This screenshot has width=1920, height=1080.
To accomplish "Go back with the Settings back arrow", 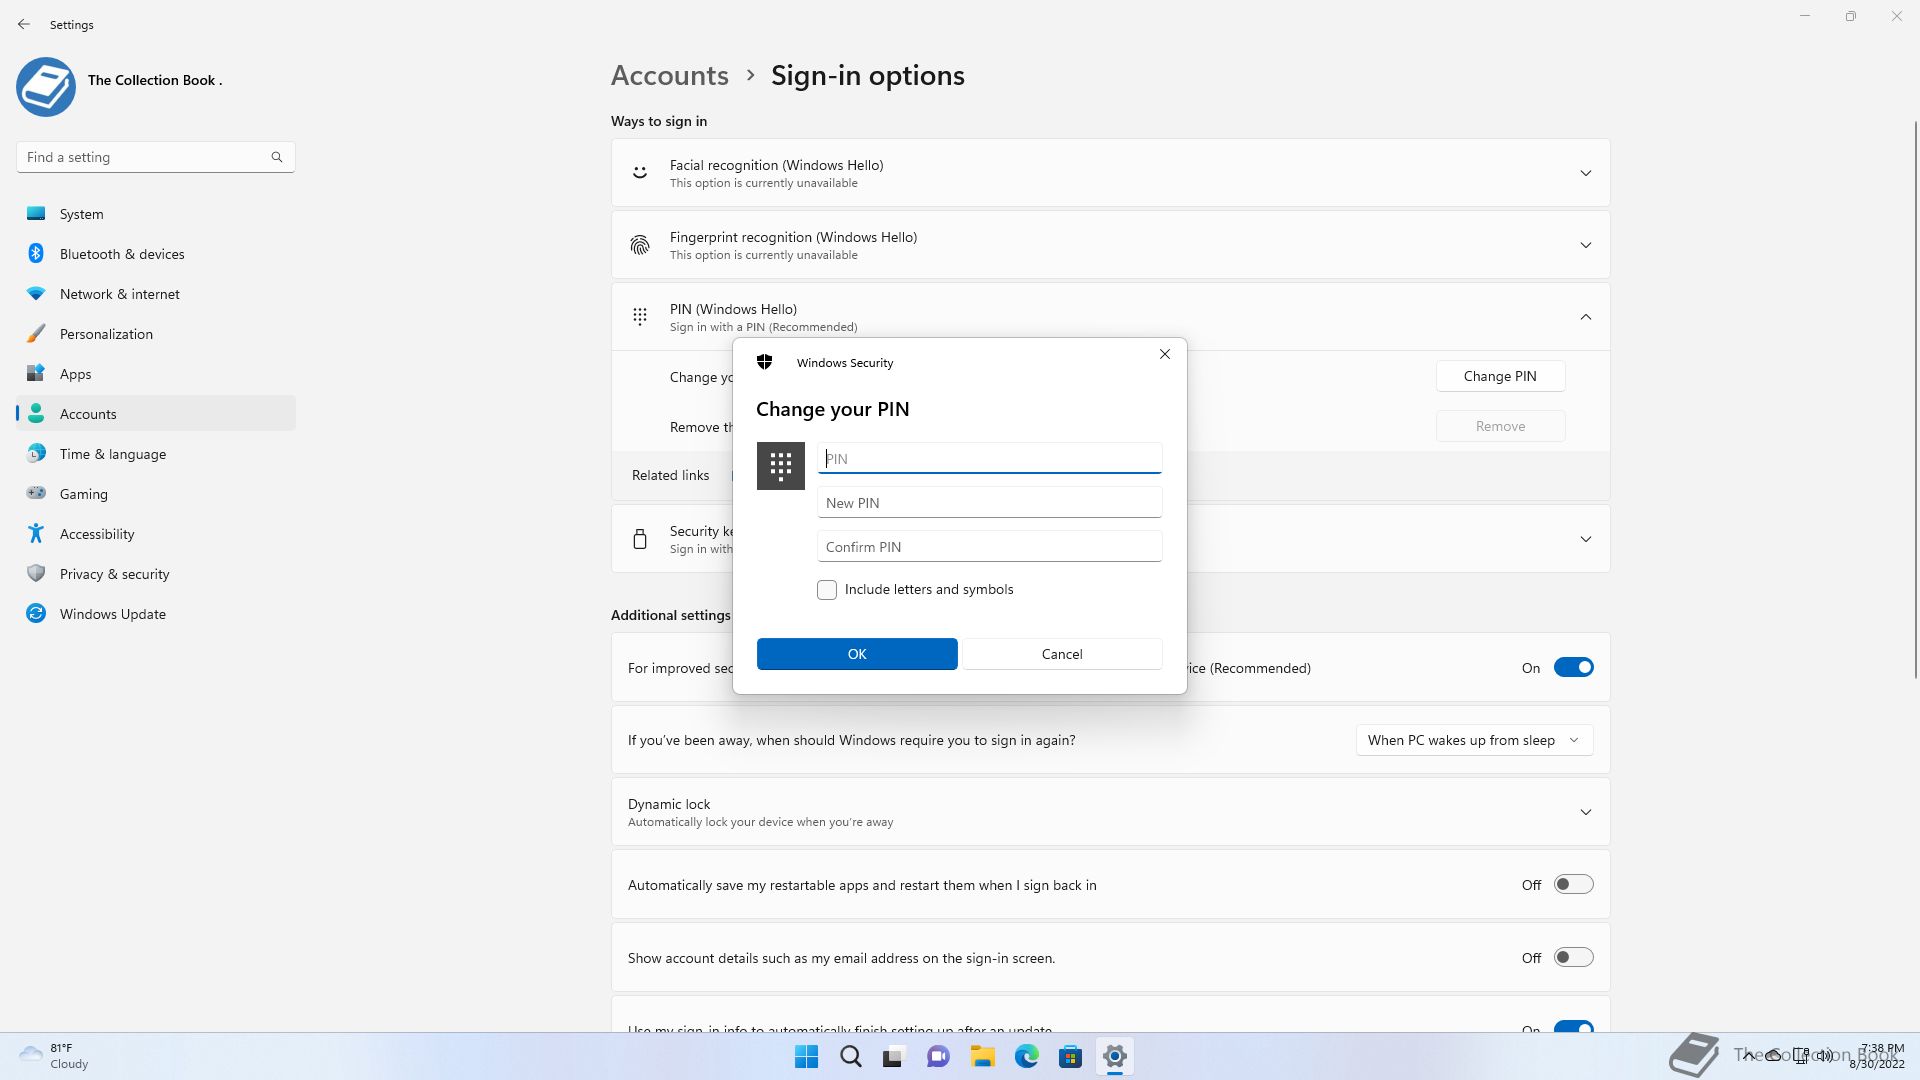I will click(24, 24).
